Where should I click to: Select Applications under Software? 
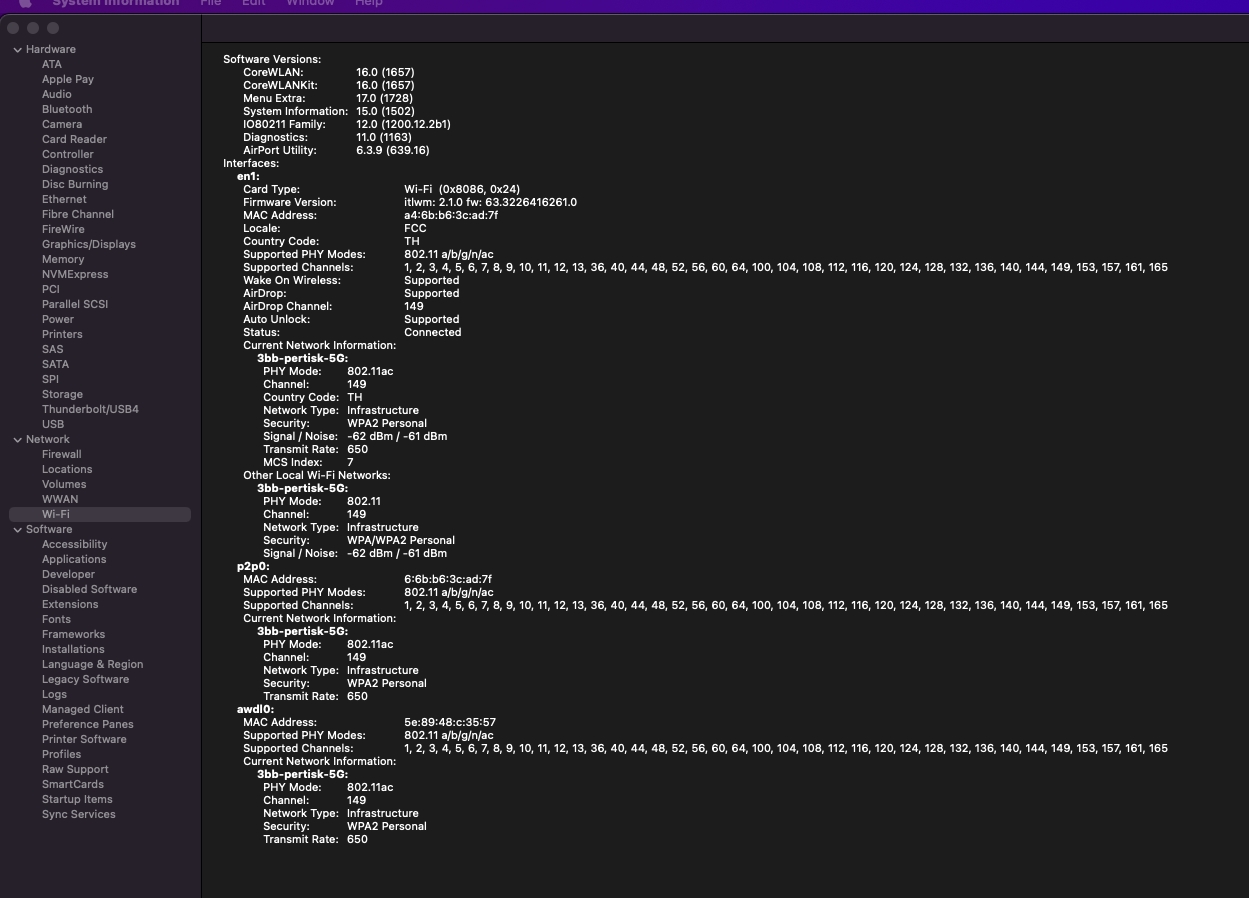(x=74, y=559)
